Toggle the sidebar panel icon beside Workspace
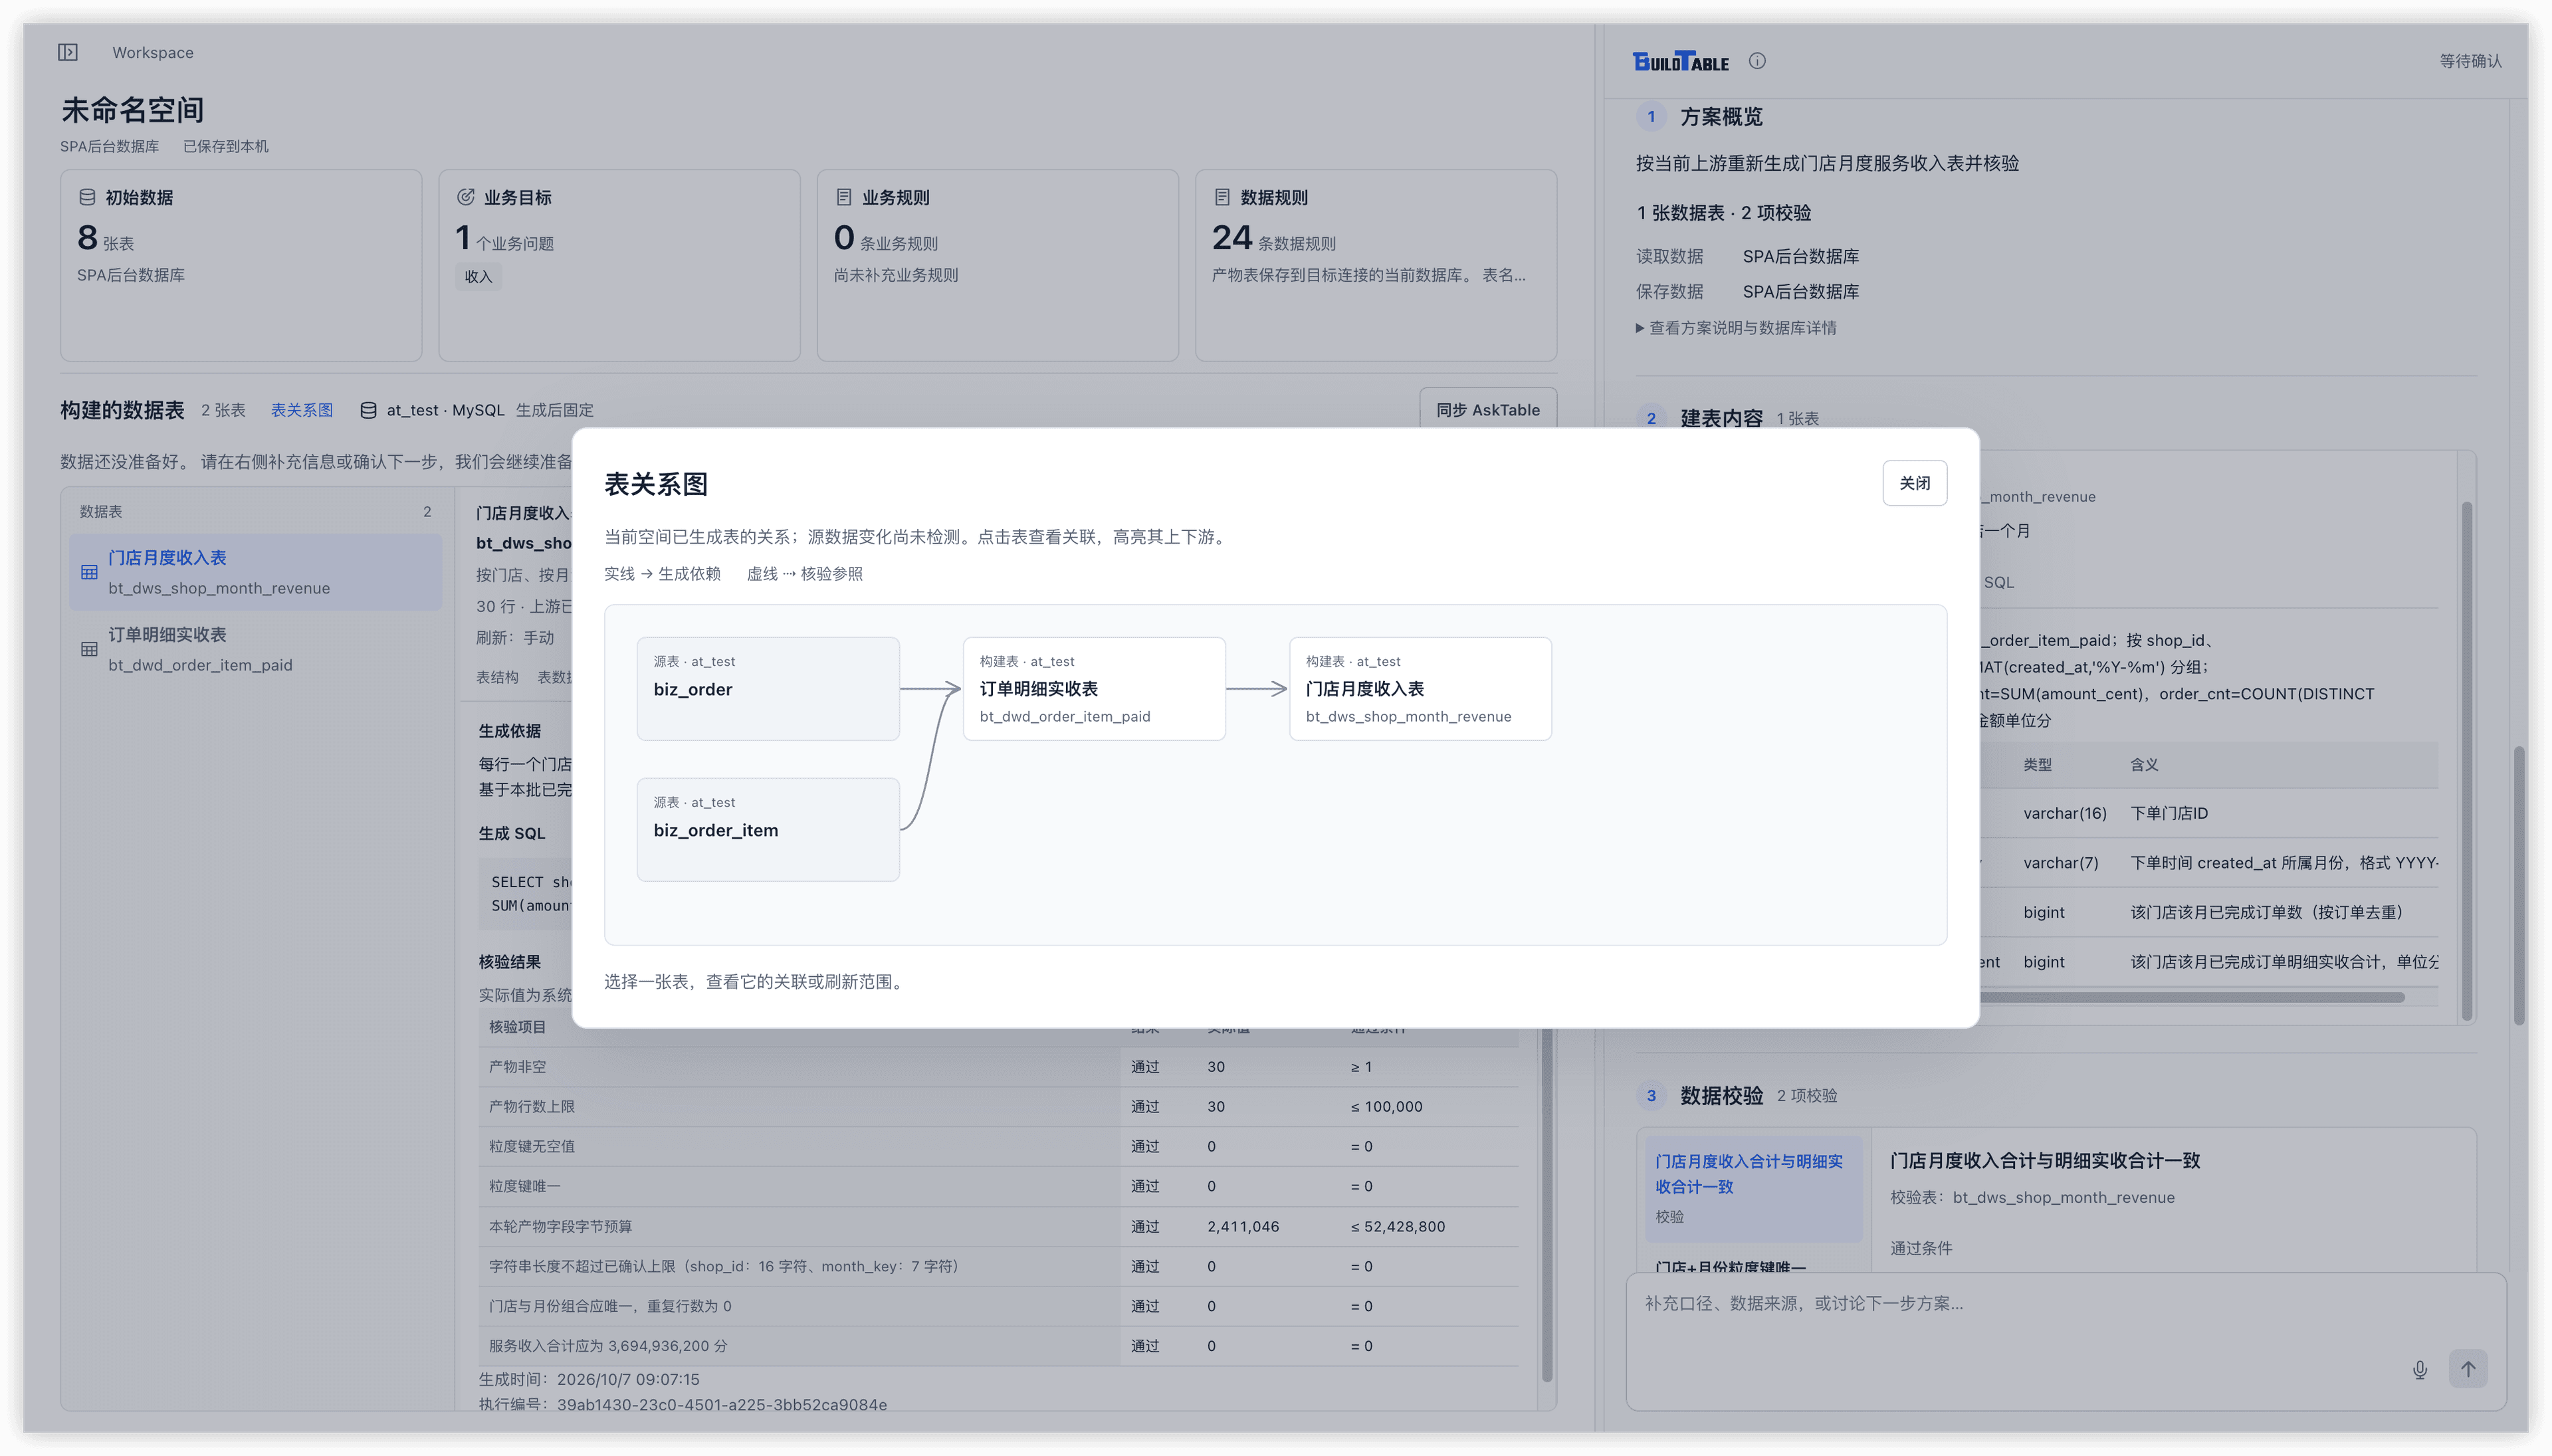This screenshot has width=2552, height=1456. pyautogui.click(x=68, y=52)
